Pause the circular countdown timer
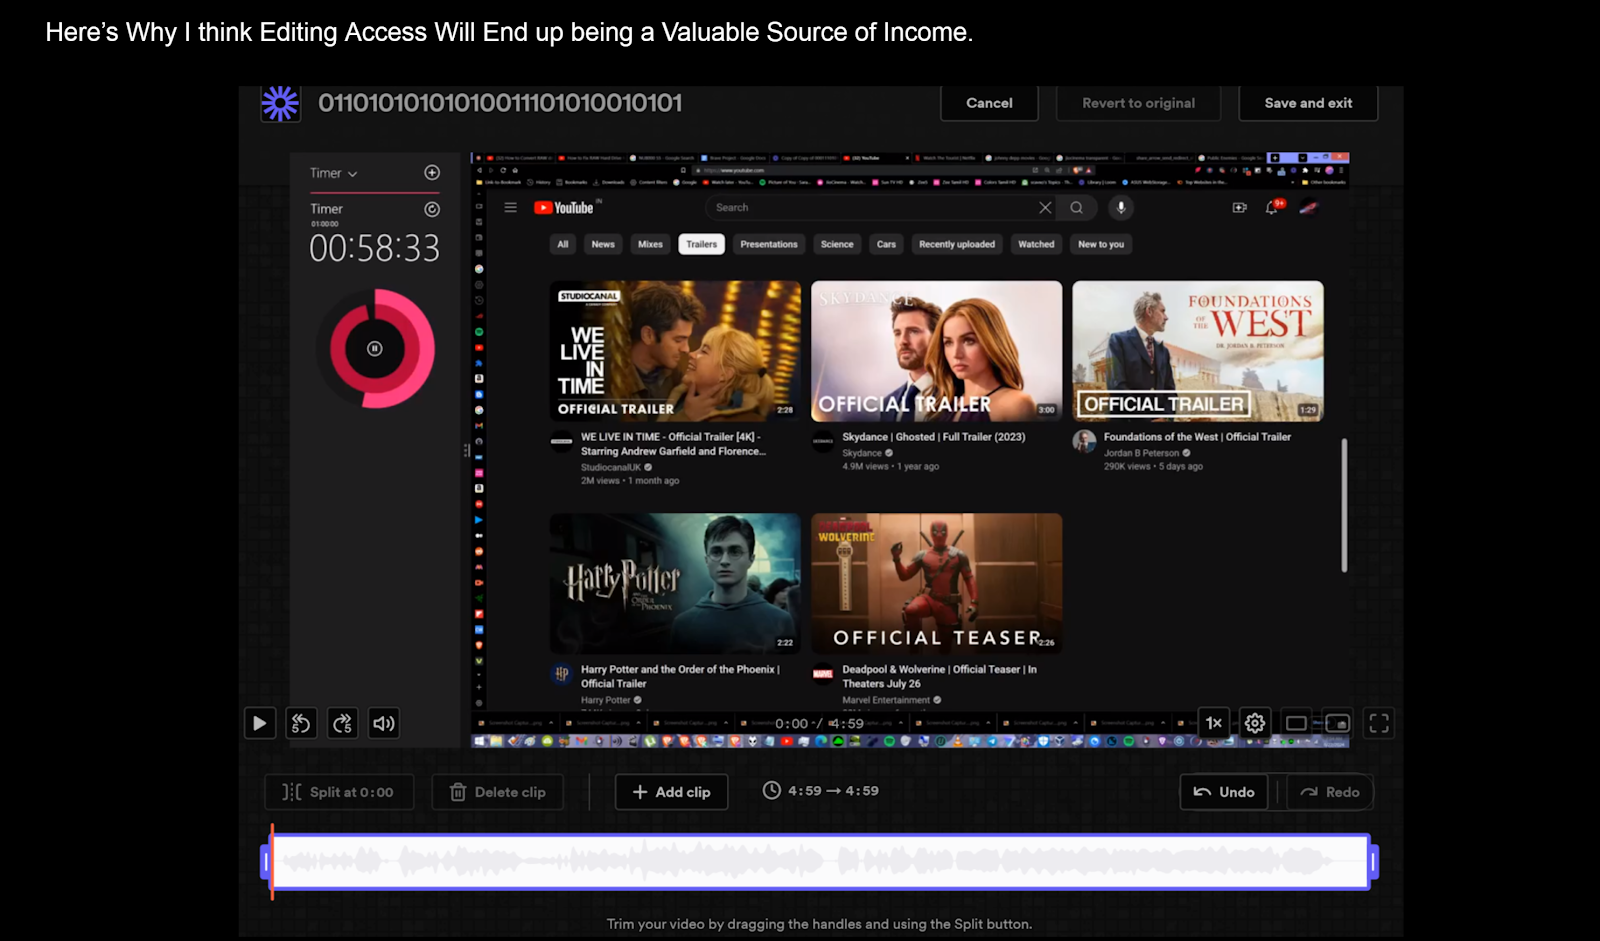 (x=374, y=349)
